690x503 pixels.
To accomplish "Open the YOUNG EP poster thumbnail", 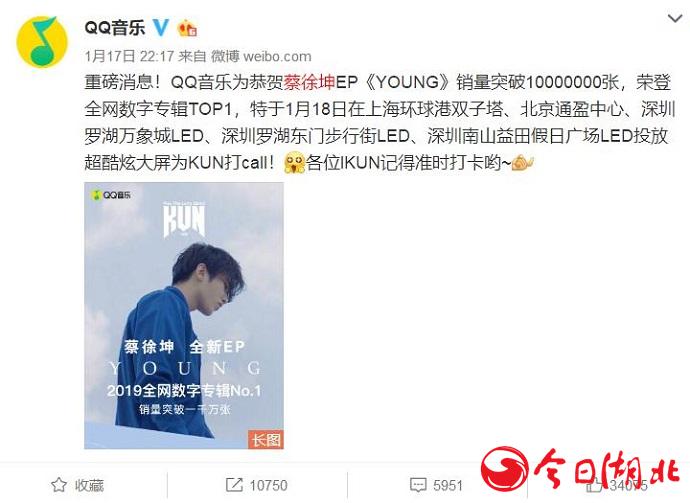I will click(184, 316).
